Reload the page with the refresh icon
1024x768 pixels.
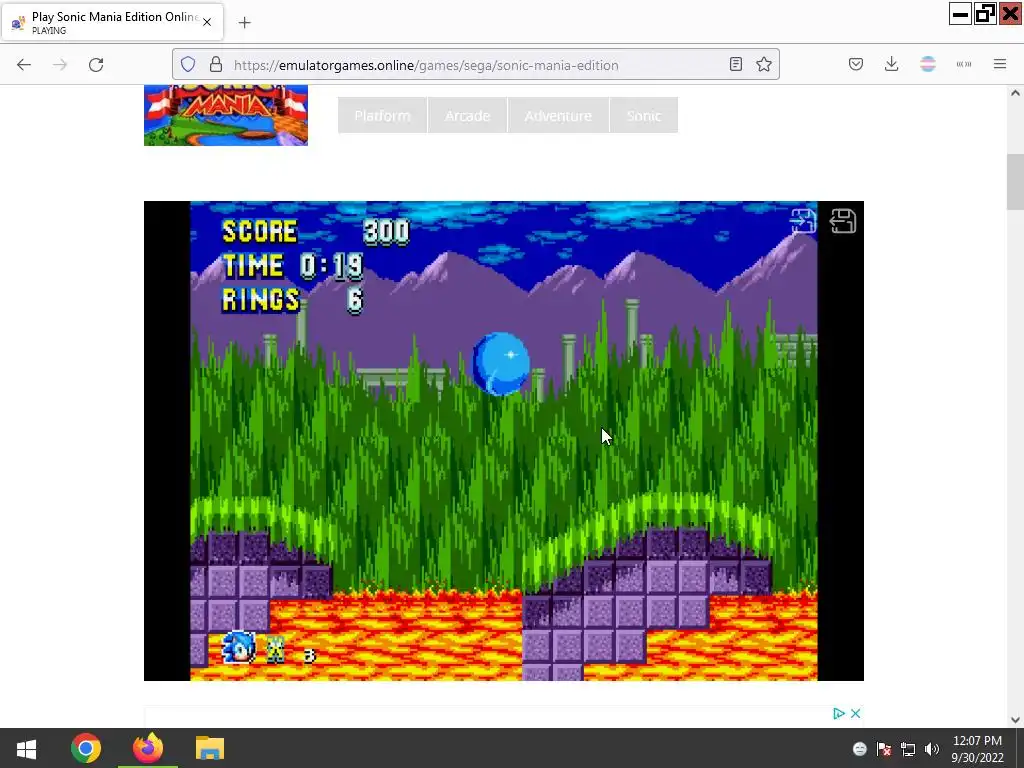click(x=96, y=65)
